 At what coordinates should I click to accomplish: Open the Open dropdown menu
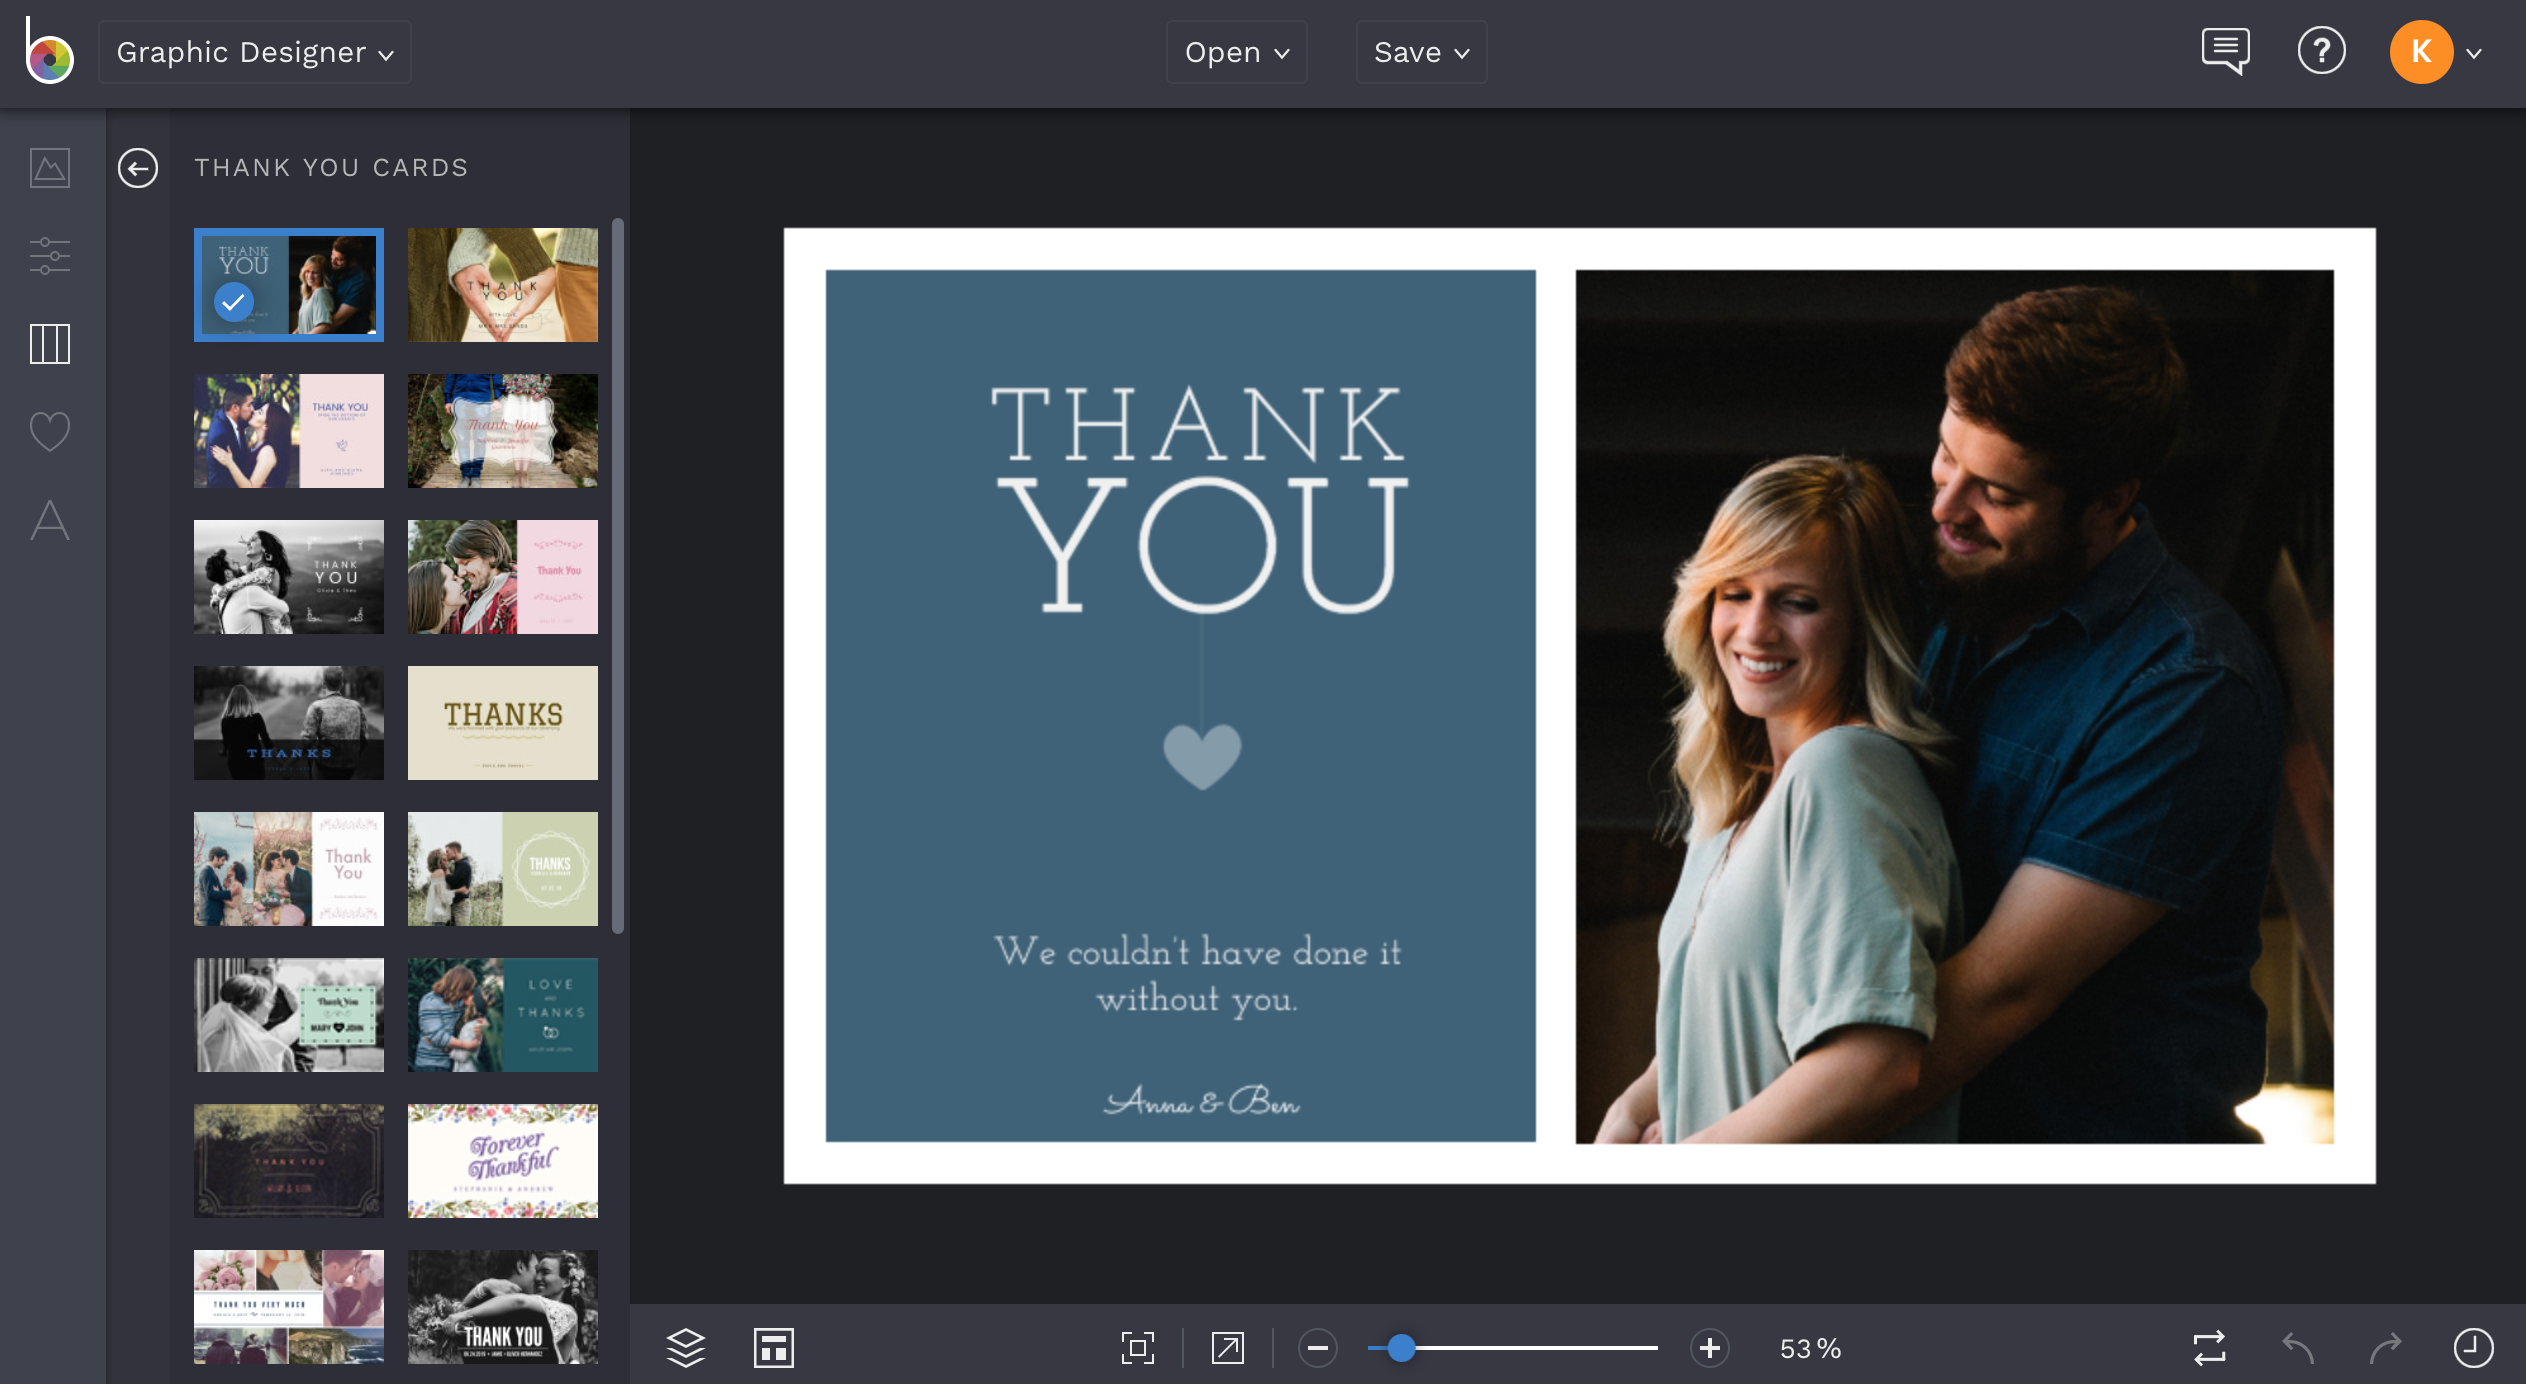1237,52
